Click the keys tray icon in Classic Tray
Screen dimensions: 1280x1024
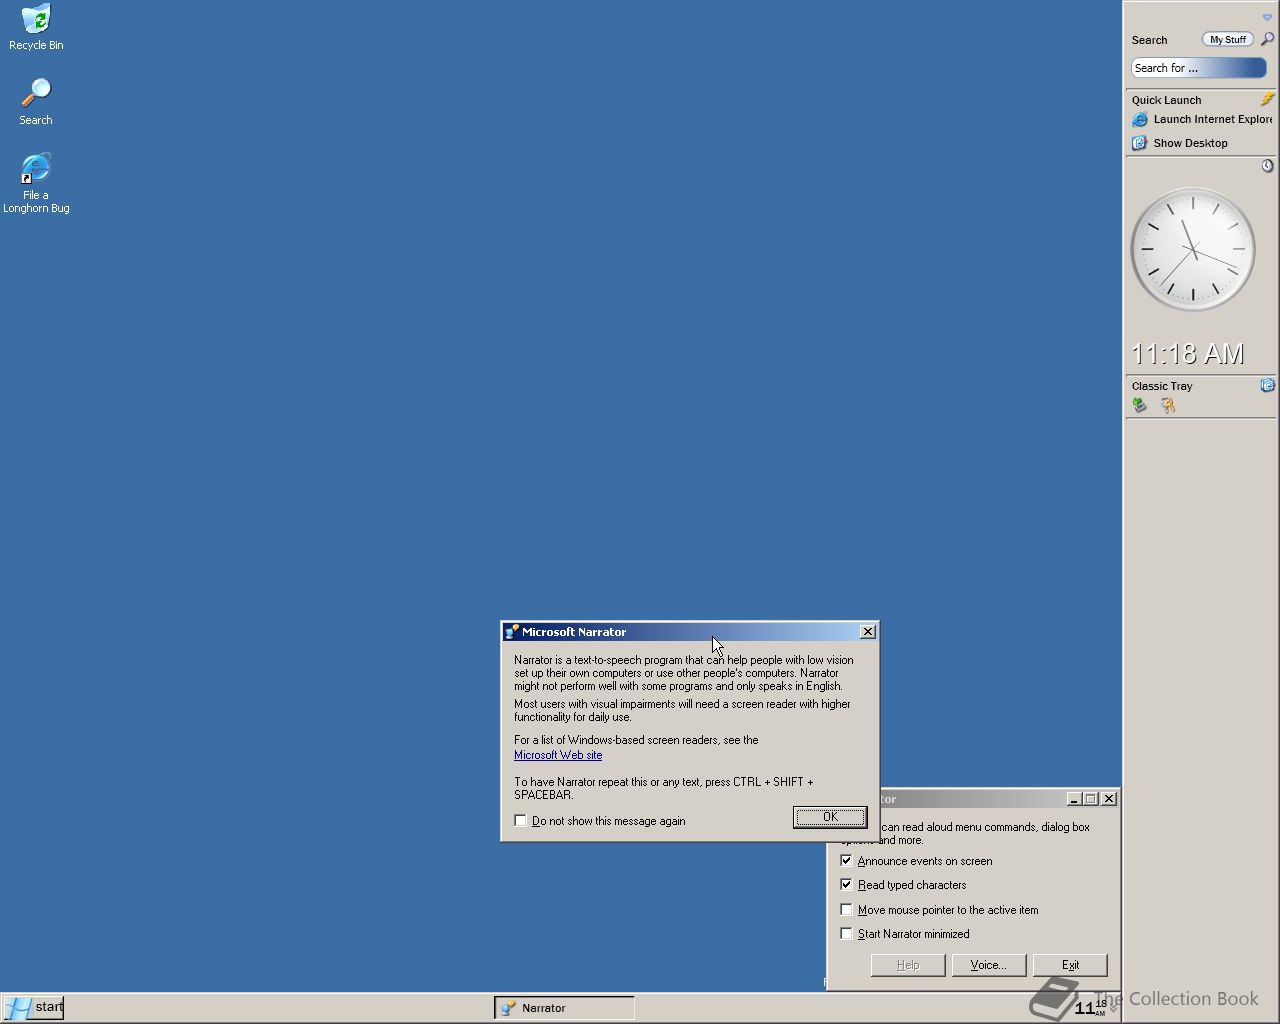1167,405
